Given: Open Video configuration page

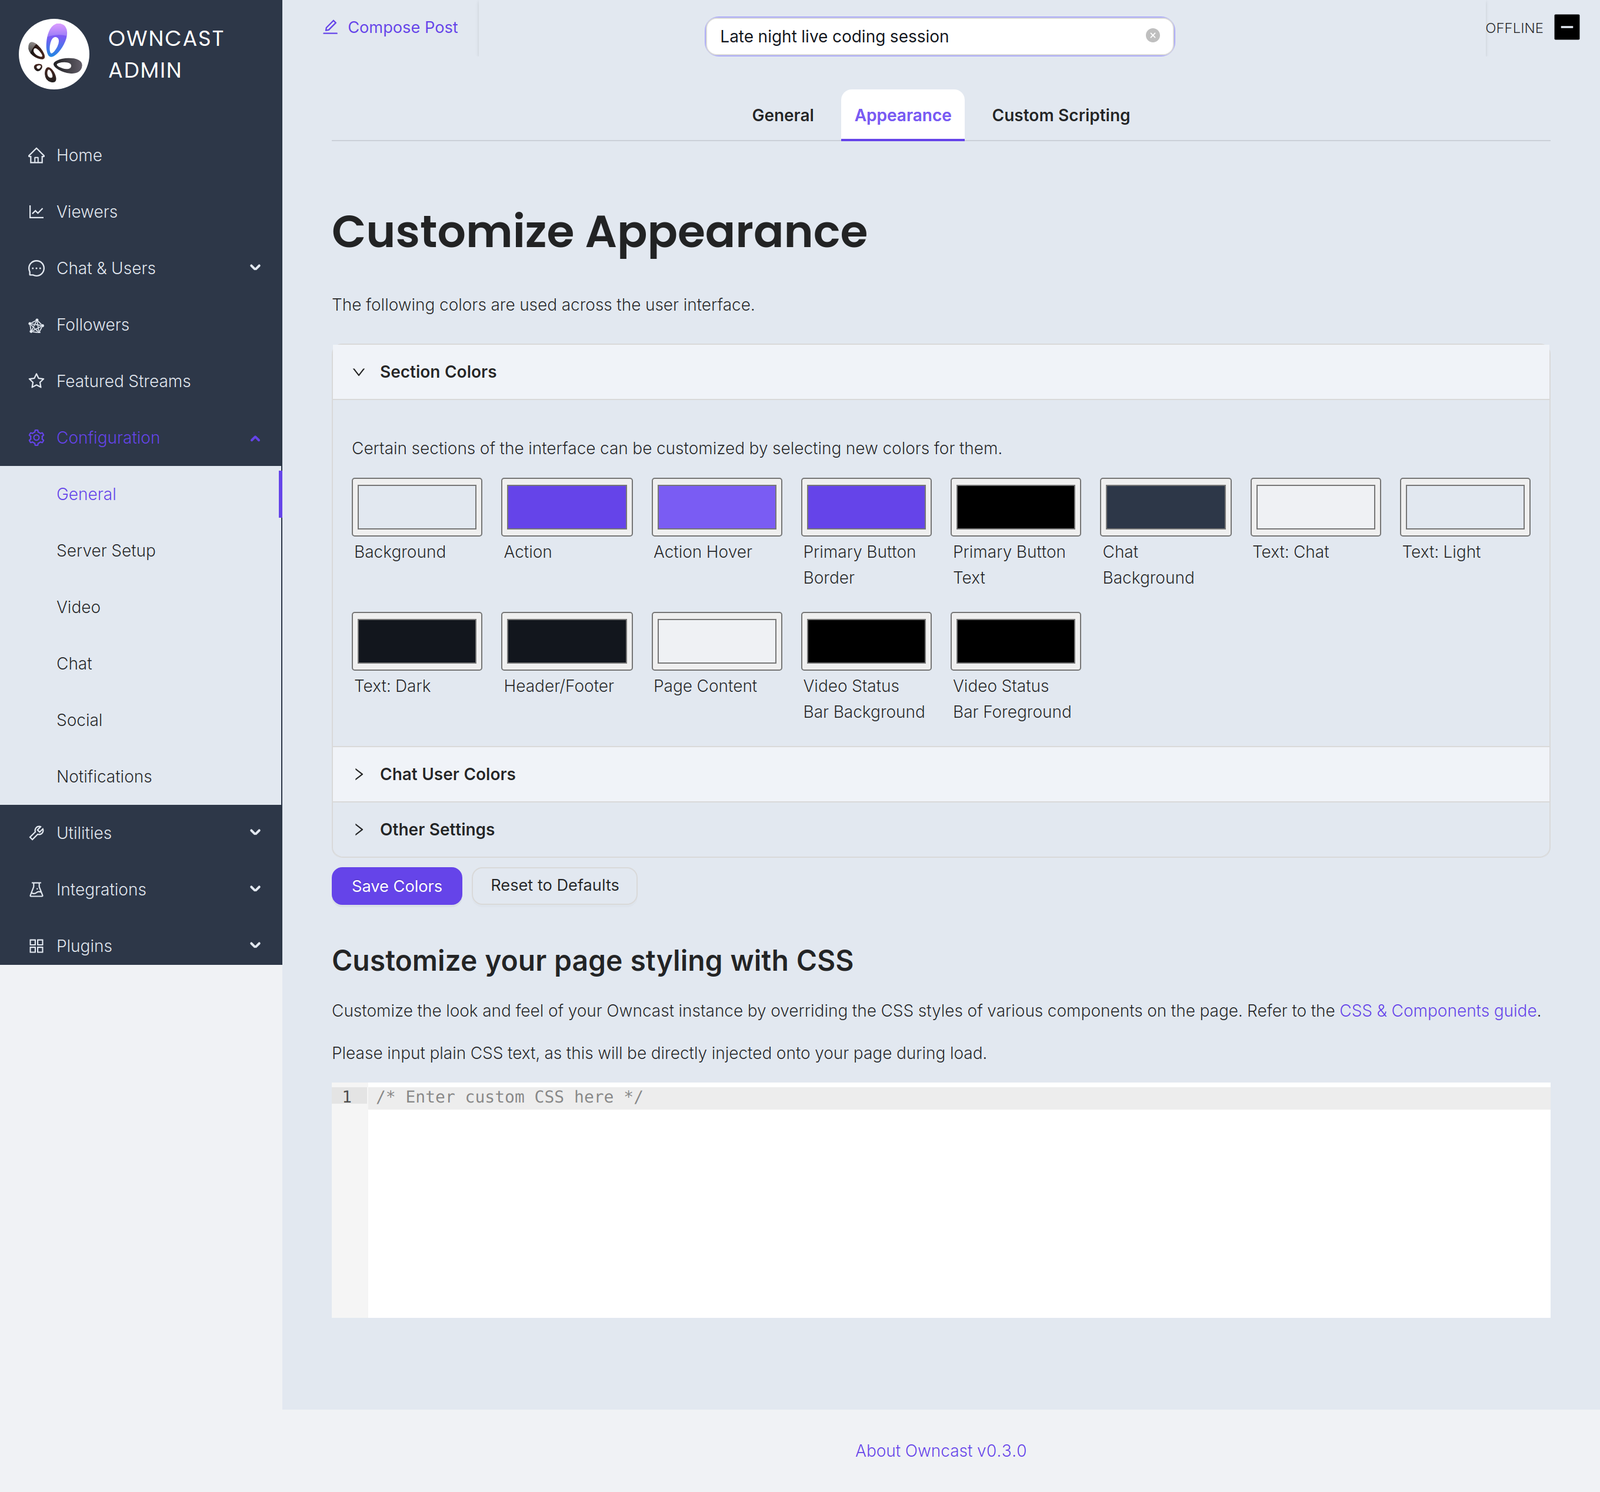Looking at the screenshot, I should [140, 607].
